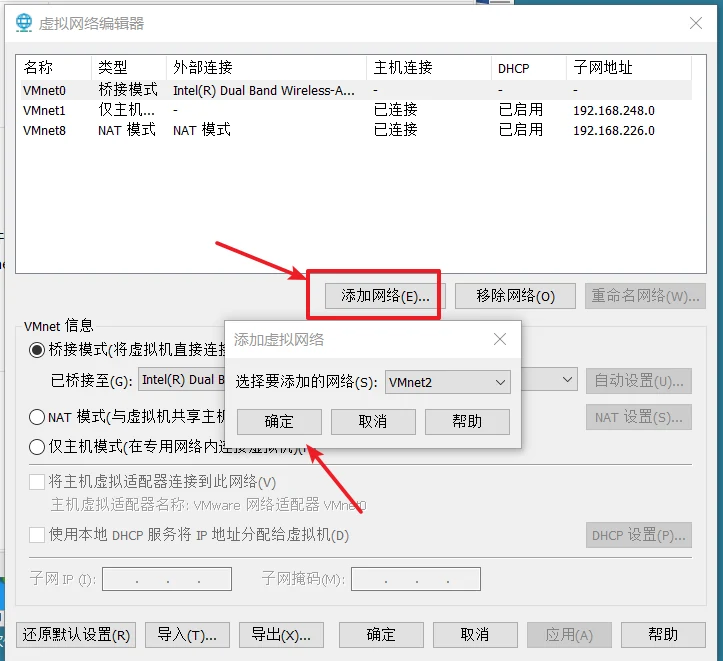Click the 名称 column header
723x661 pixels.
[x=54, y=68]
